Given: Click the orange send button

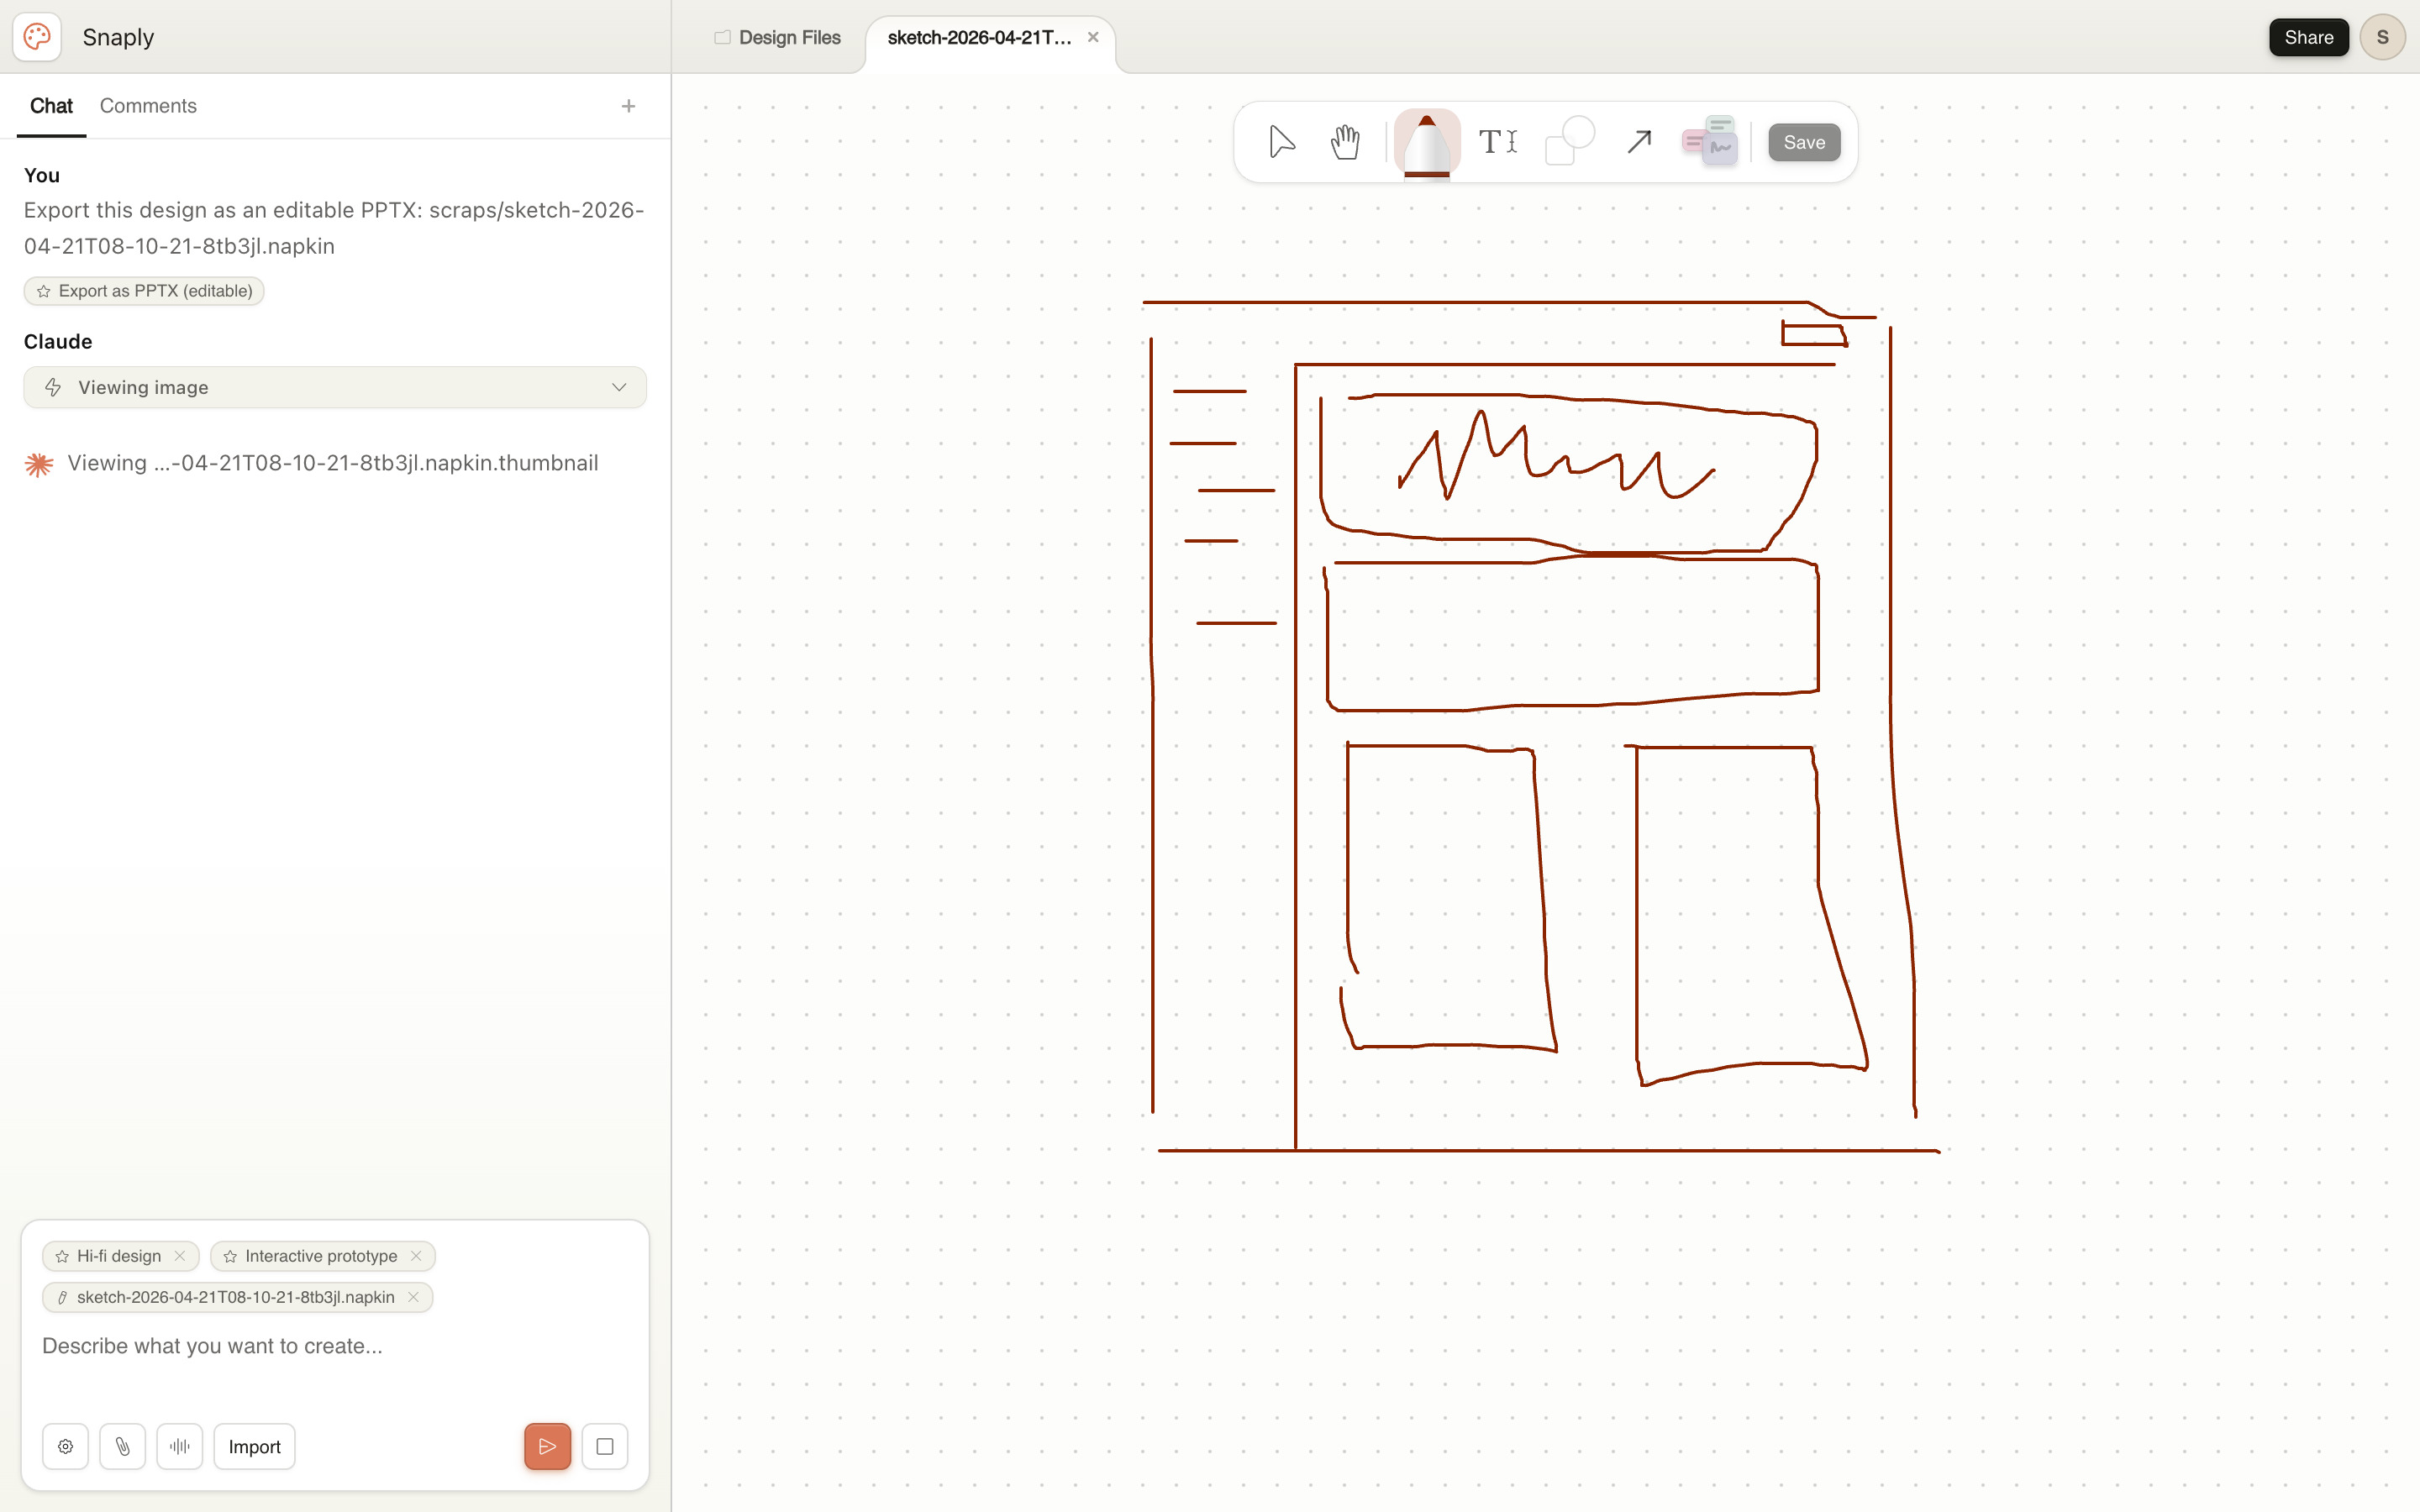Looking at the screenshot, I should (x=547, y=1446).
